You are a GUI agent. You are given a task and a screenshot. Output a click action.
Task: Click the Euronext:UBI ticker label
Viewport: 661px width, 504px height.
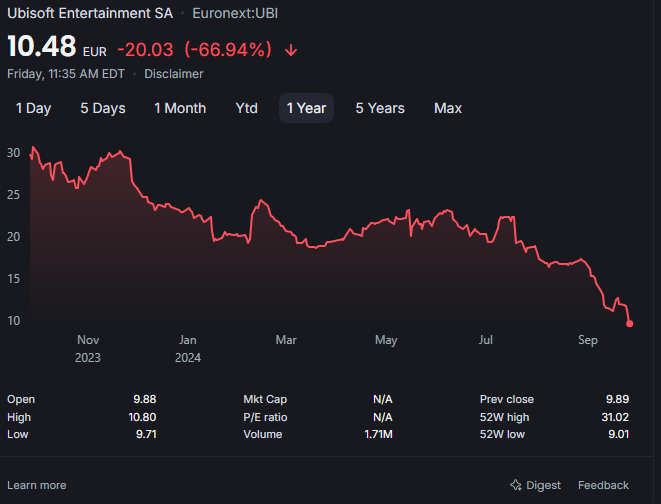click(x=235, y=13)
